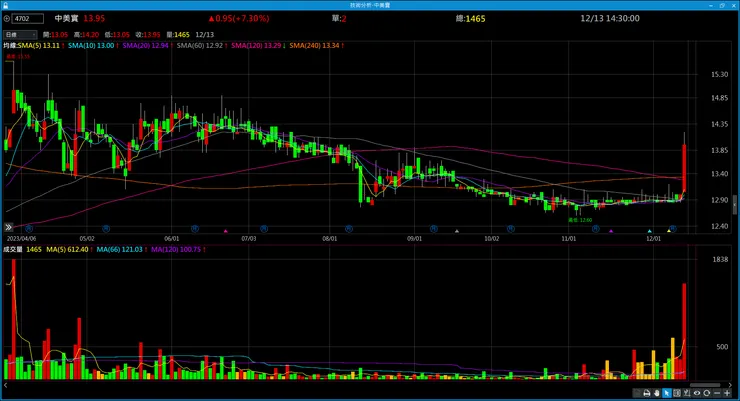The image size is (740, 401).
Task: Expand the double-chevron panel at chart left
Action: tap(8, 227)
